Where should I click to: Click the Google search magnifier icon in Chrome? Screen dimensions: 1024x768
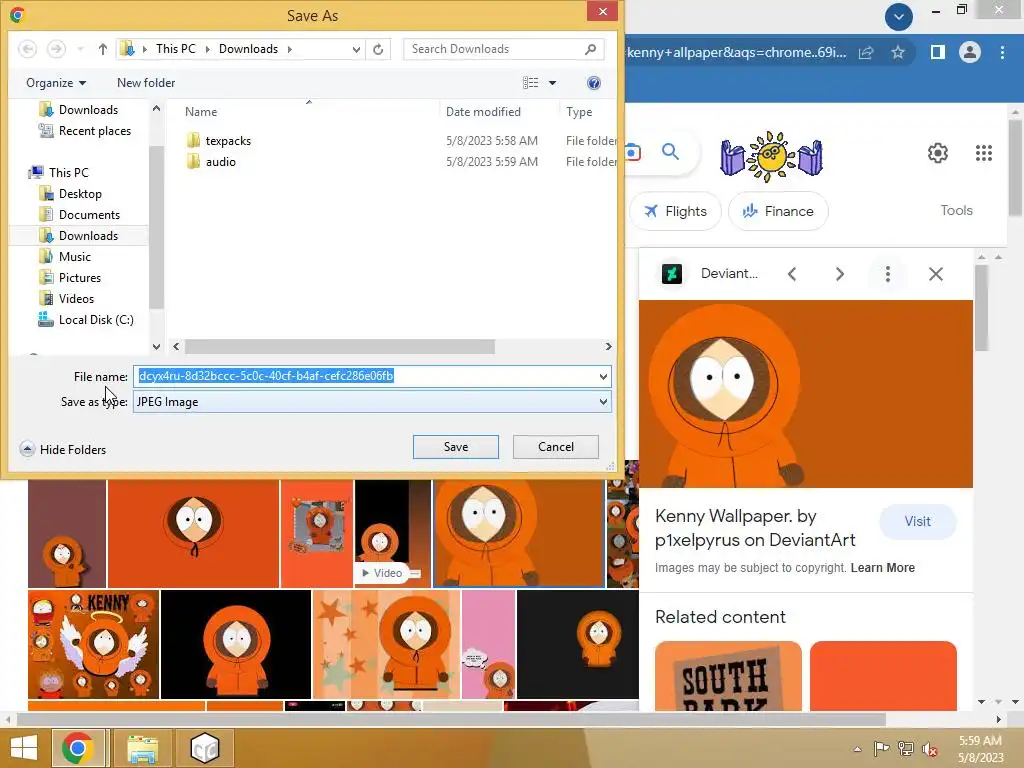point(670,152)
